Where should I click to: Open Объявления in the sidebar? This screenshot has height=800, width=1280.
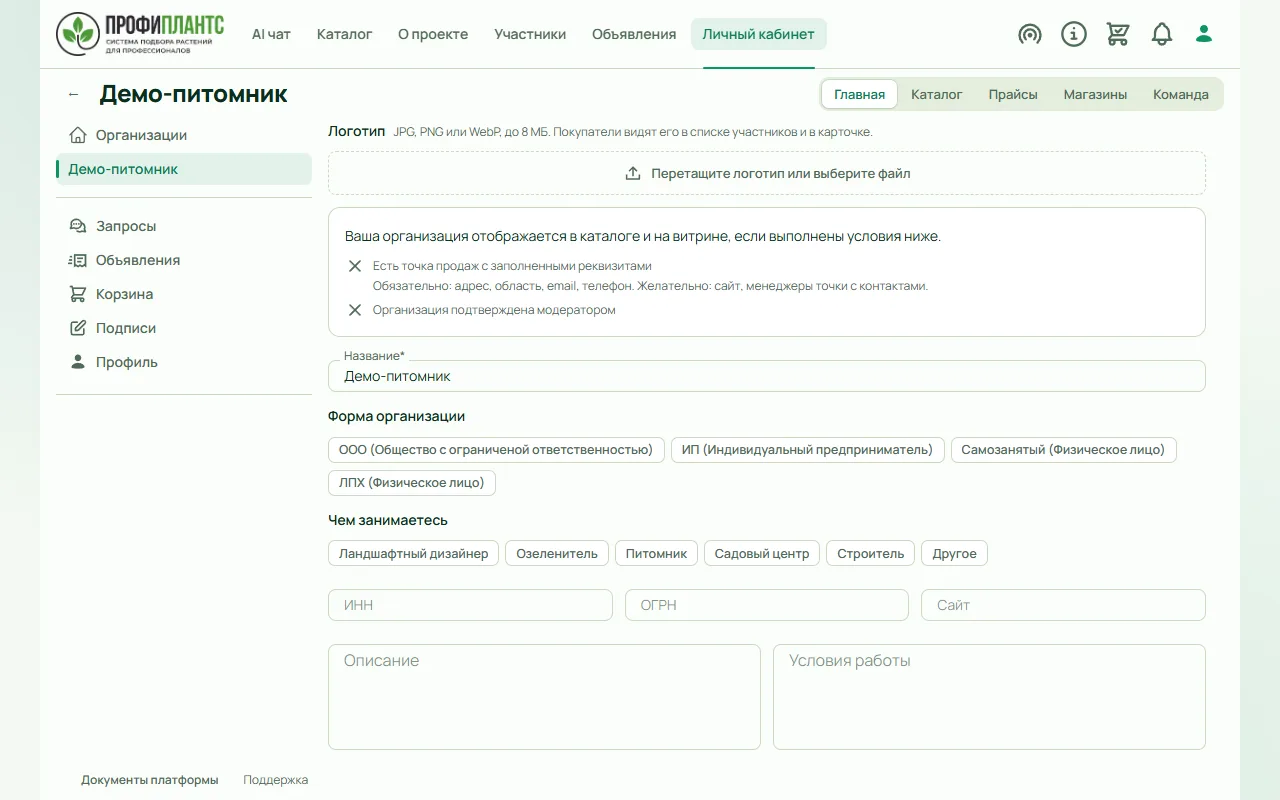tap(184, 260)
